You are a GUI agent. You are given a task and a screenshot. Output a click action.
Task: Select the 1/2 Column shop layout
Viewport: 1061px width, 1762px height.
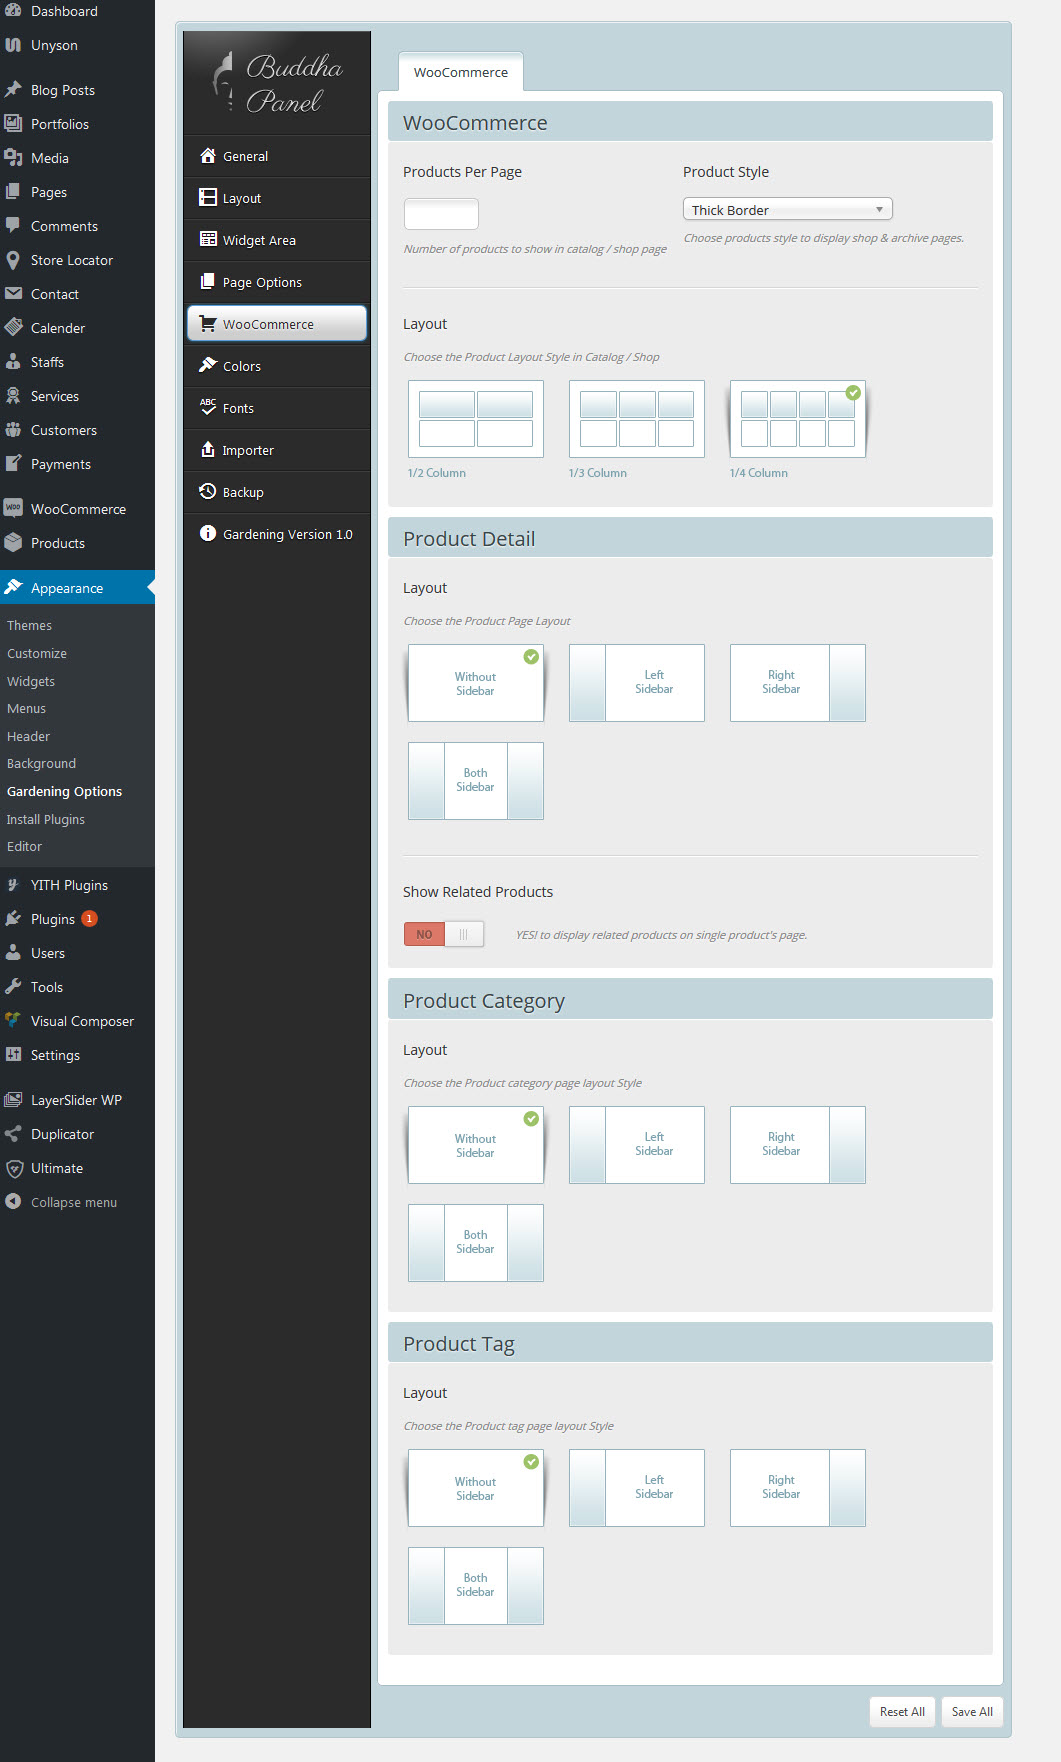point(476,419)
